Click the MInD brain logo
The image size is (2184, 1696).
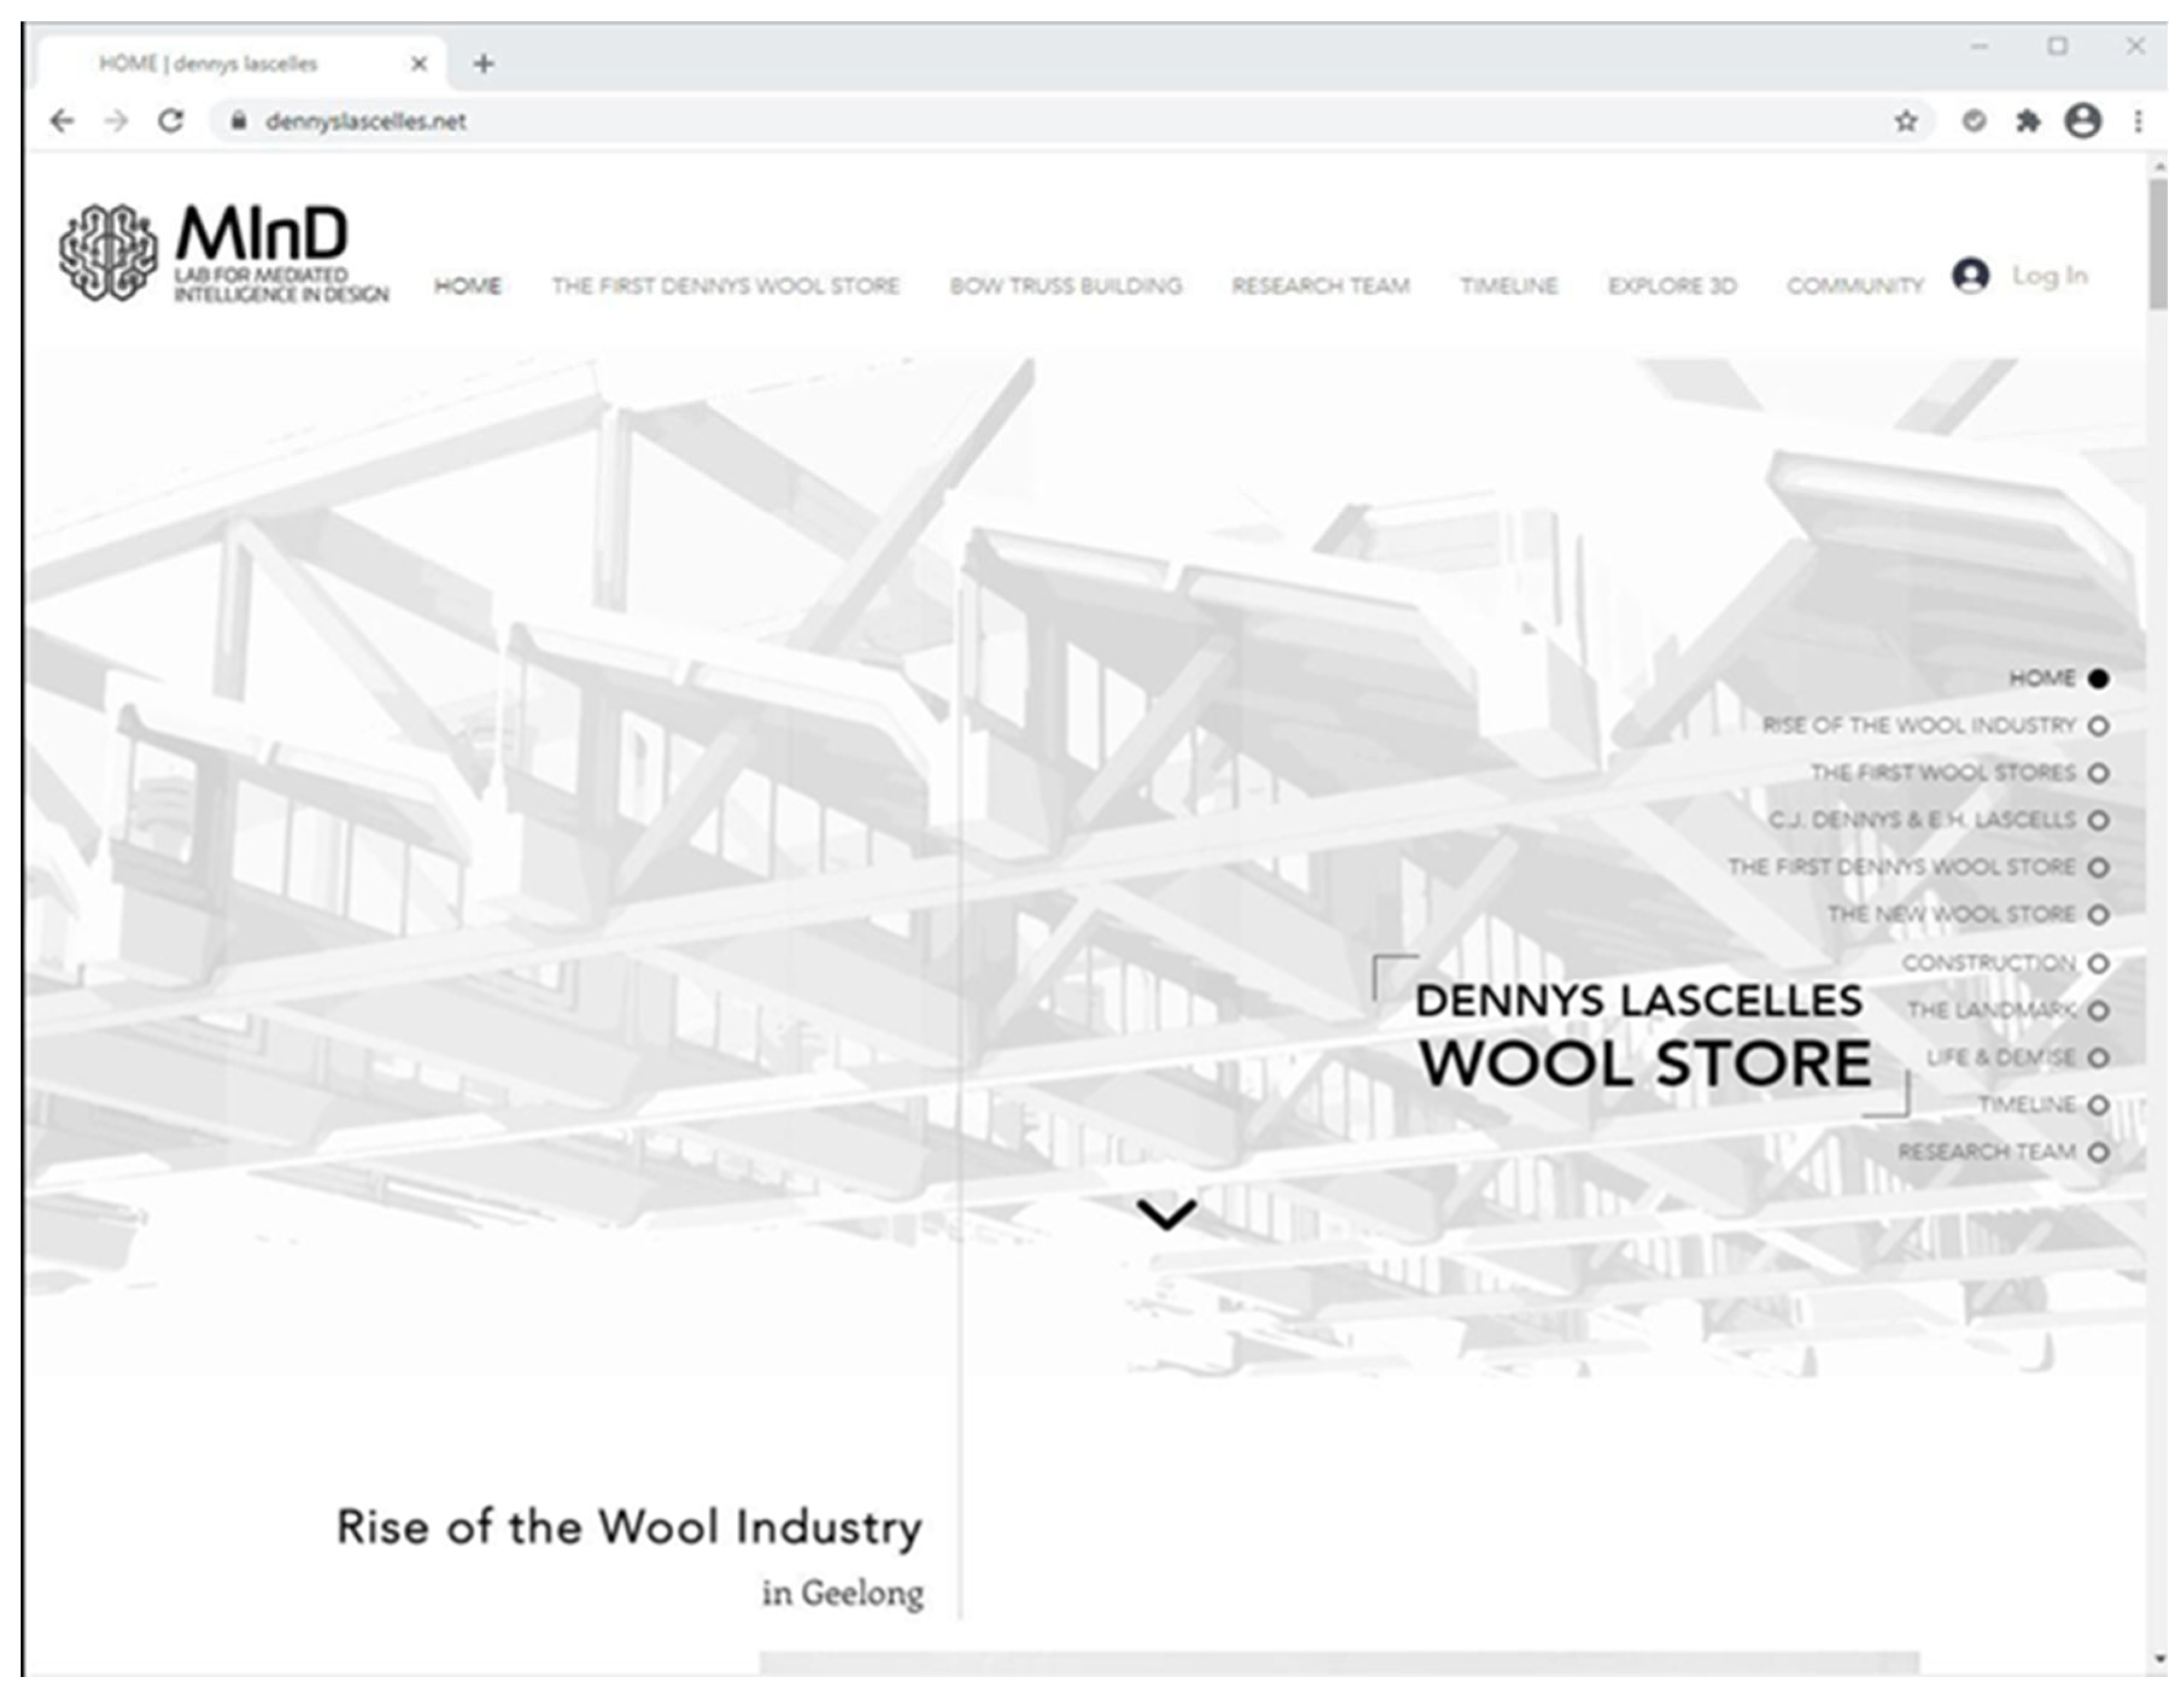[x=108, y=252]
